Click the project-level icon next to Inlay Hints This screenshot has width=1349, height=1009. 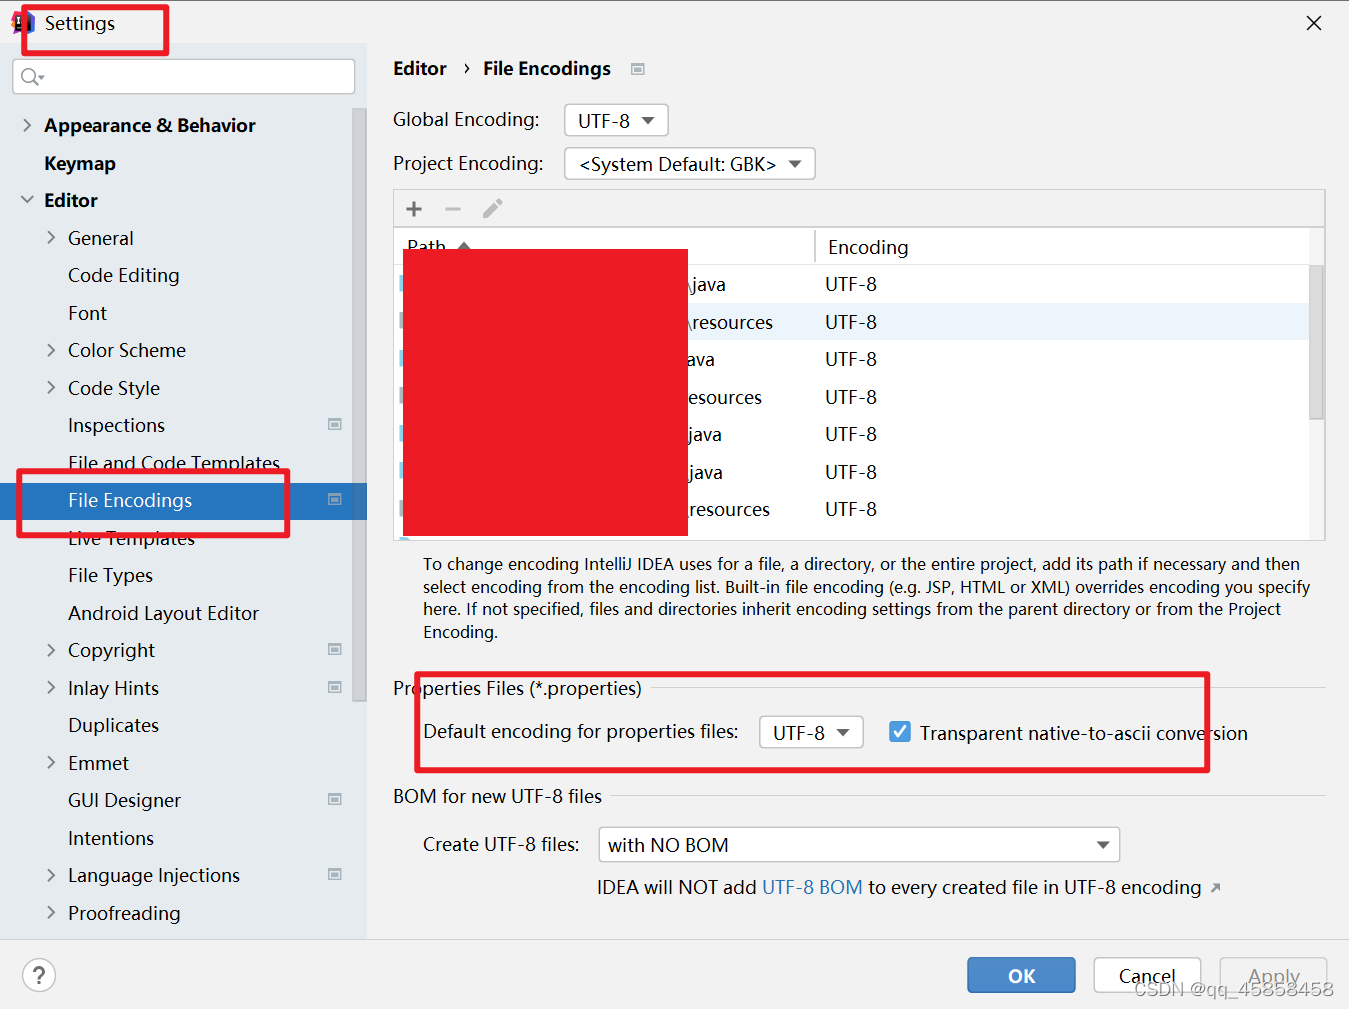click(335, 687)
